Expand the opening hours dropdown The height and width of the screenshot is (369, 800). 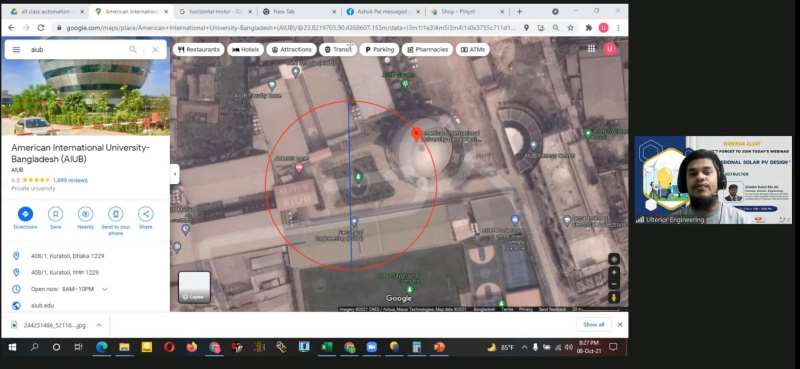coord(105,289)
